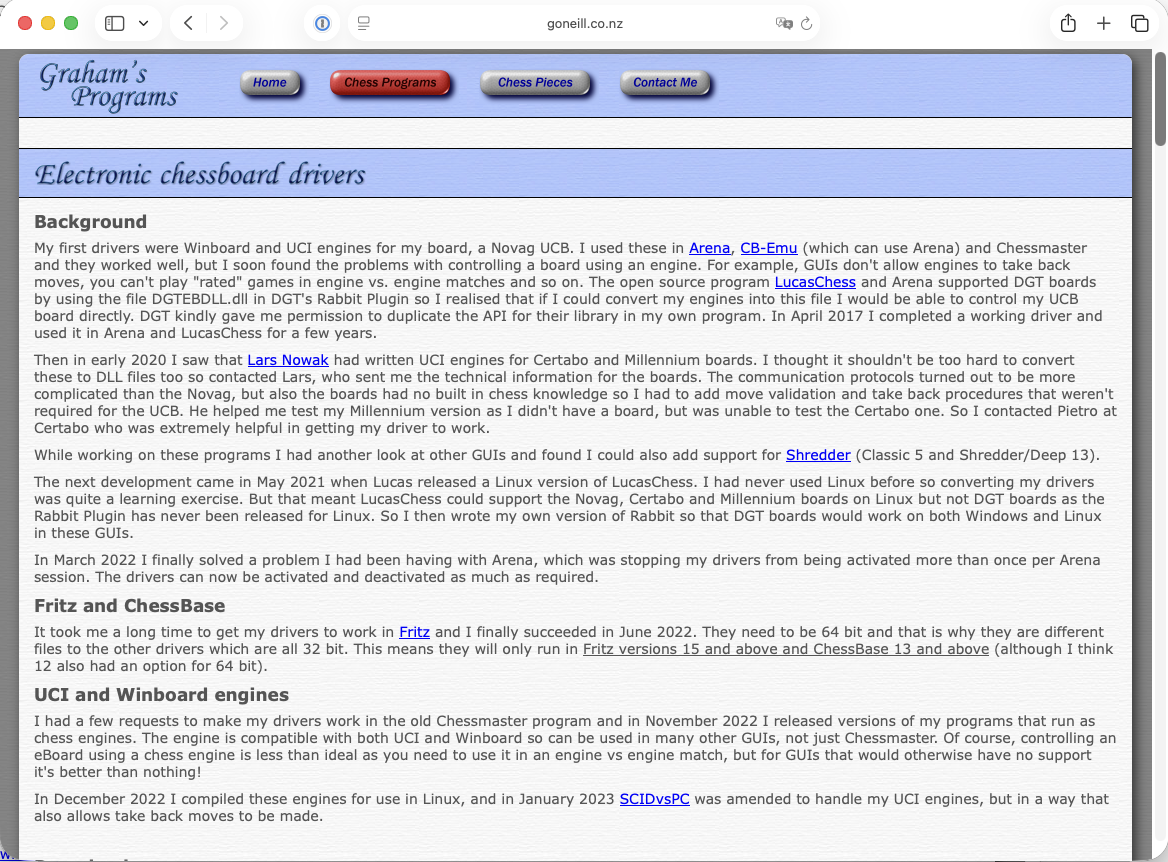1168x862 pixels.
Task: Go back with the left arrow
Action: point(188,23)
